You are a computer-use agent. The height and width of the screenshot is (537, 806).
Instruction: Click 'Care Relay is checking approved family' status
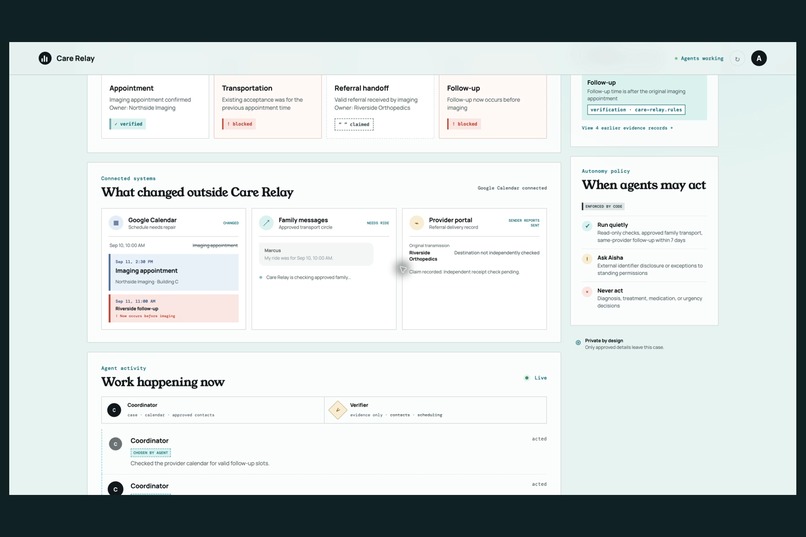[x=308, y=277]
